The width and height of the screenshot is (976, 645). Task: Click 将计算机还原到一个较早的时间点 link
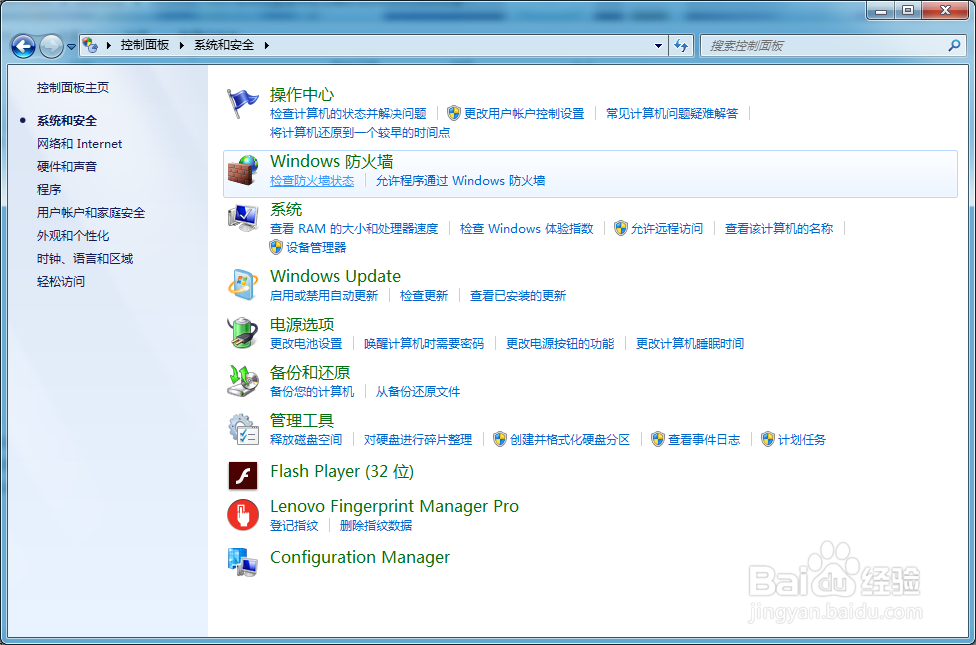tap(360, 133)
